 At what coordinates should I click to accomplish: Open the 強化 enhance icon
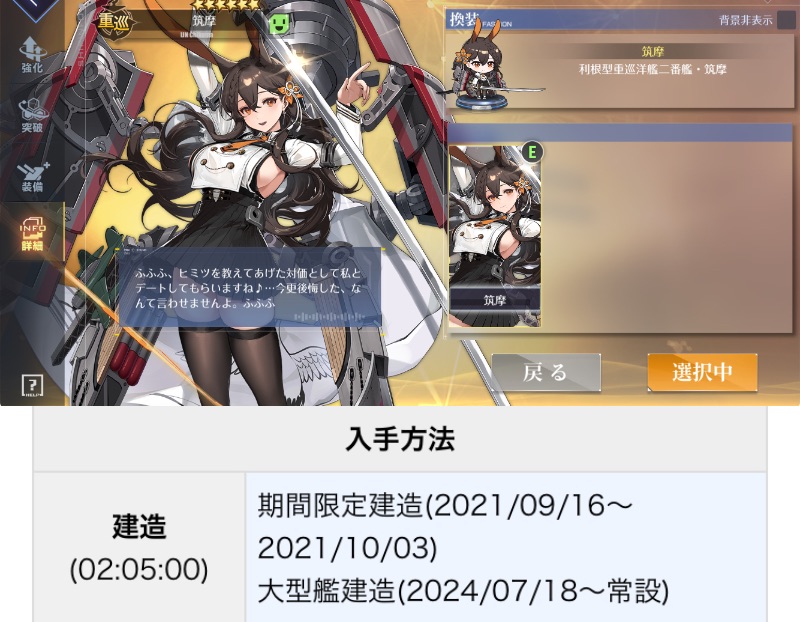click(32, 55)
